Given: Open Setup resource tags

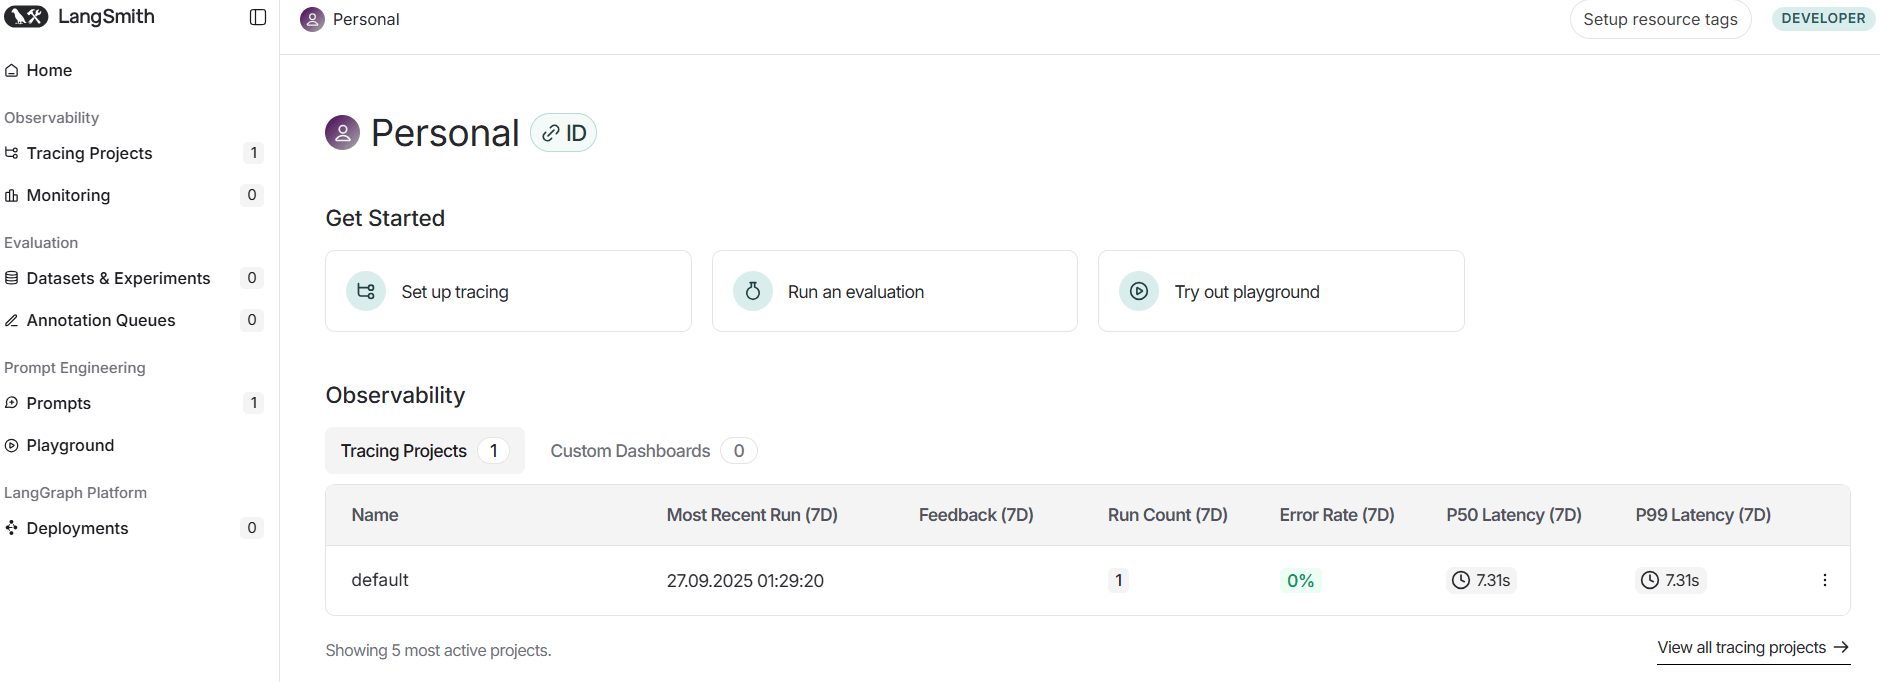Looking at the screenshot, I should [x=1660, y=19].
